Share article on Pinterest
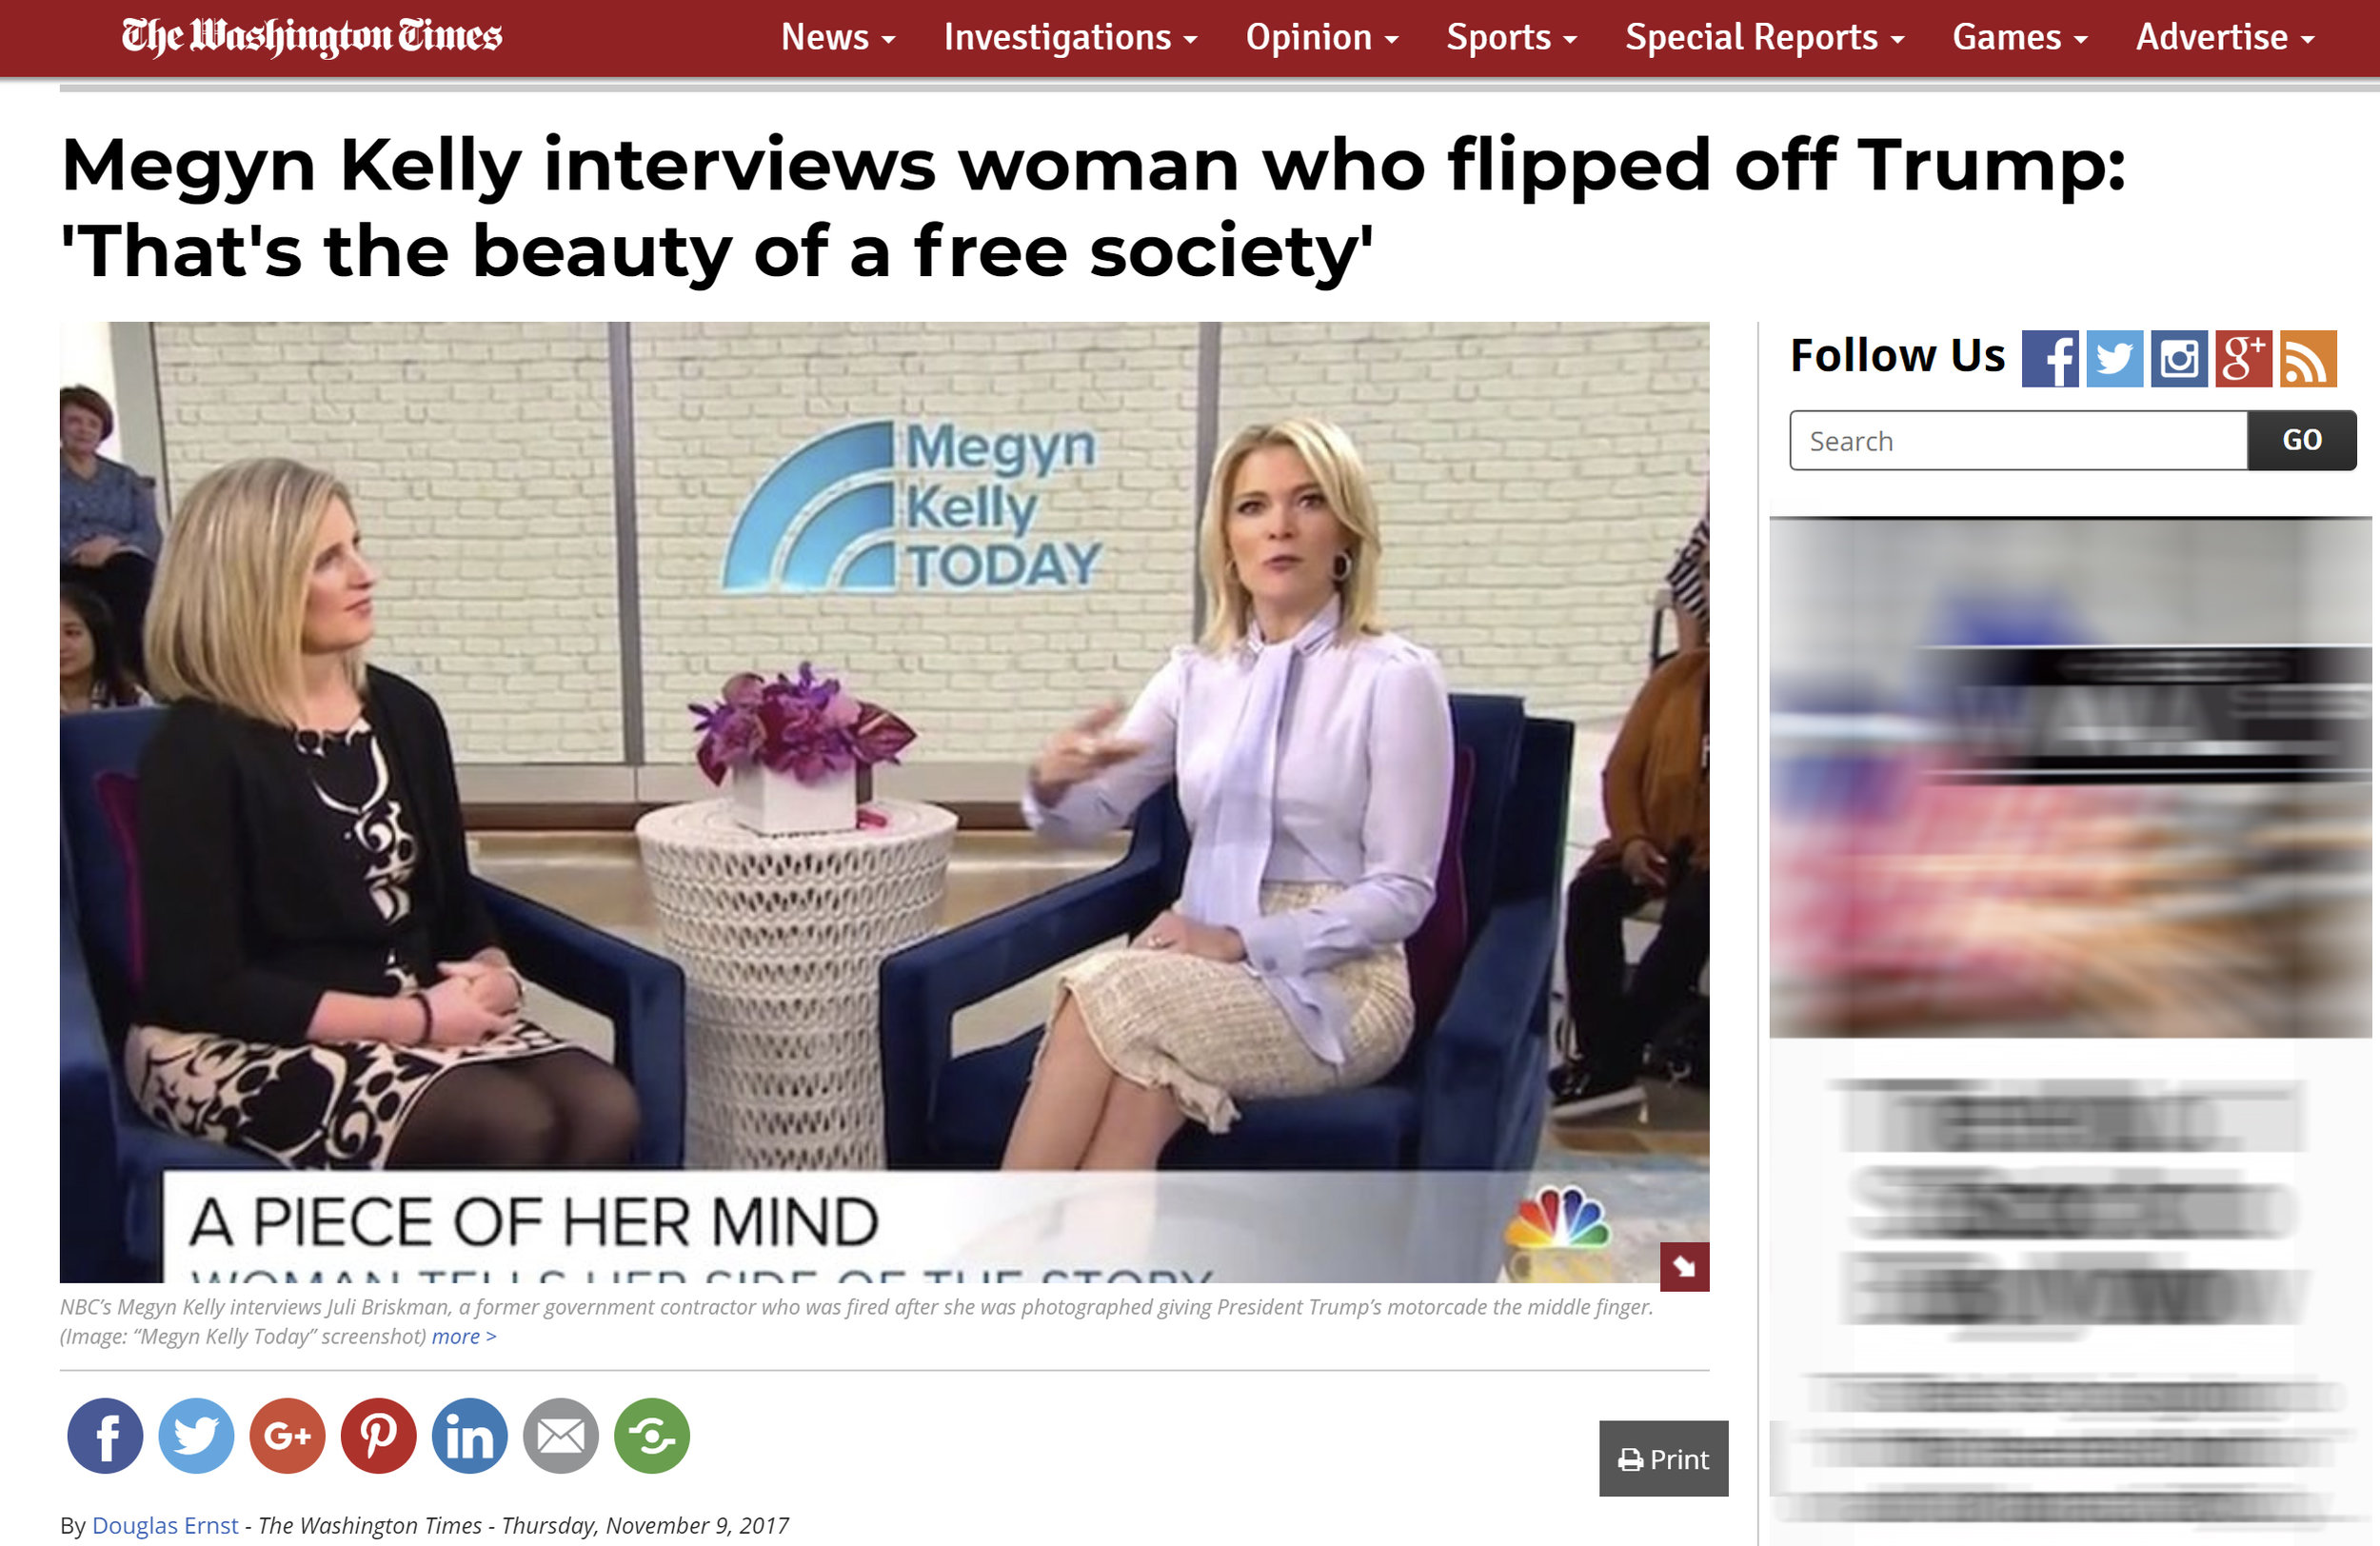This screenshot has width=2380, height=1546. pos(378,1435)
